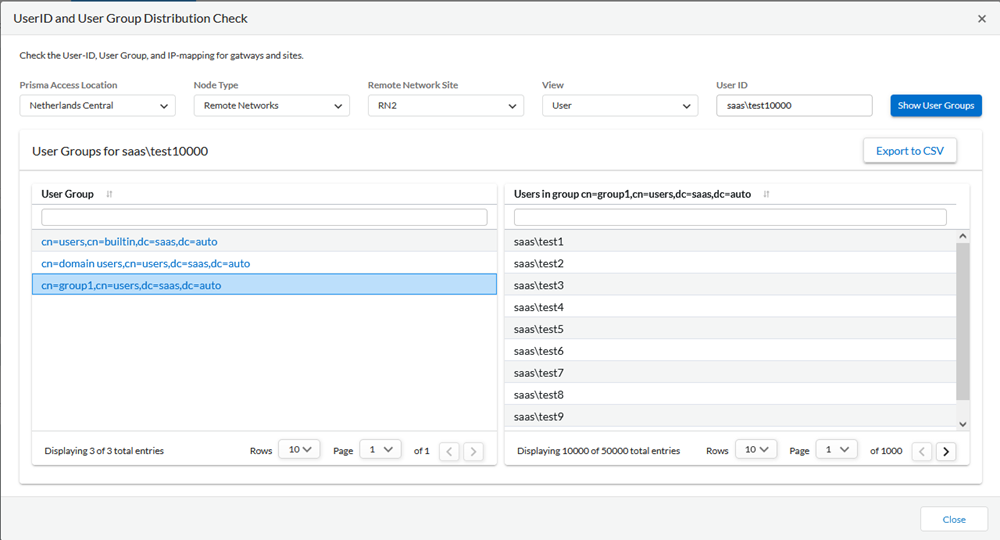The width and height of the screenshot is (1000, 540).
Task: Expand the Node Type dropdown
Action: tap(271, 105)
